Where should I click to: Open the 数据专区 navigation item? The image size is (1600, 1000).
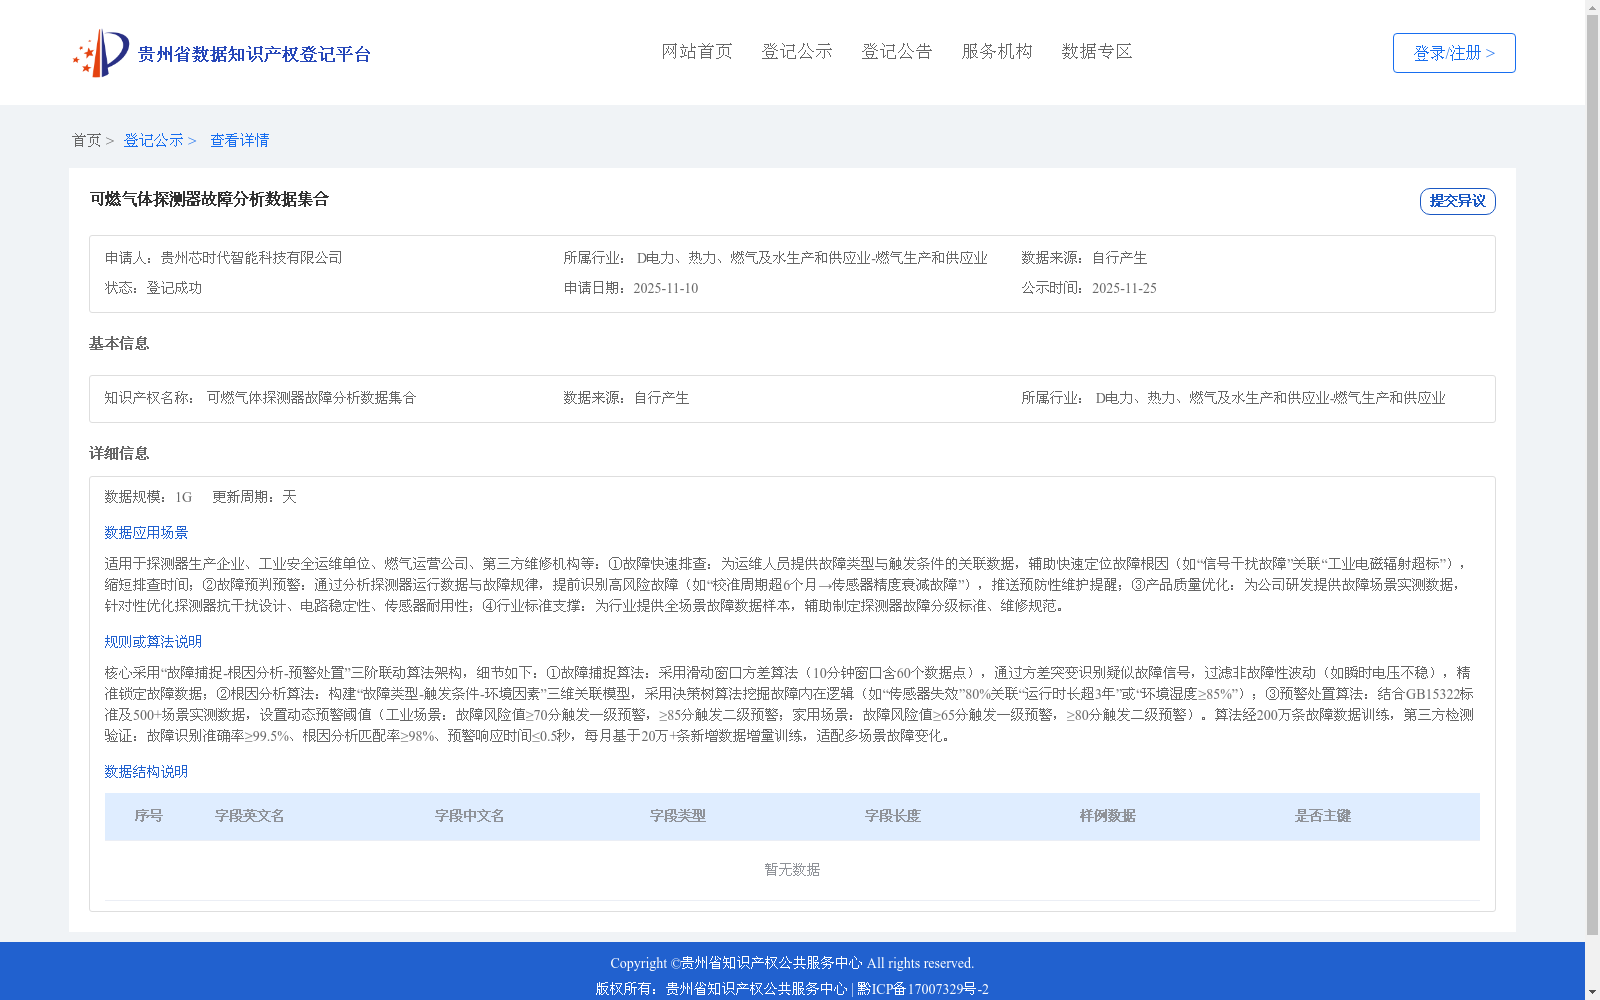tap(1097, 51)
